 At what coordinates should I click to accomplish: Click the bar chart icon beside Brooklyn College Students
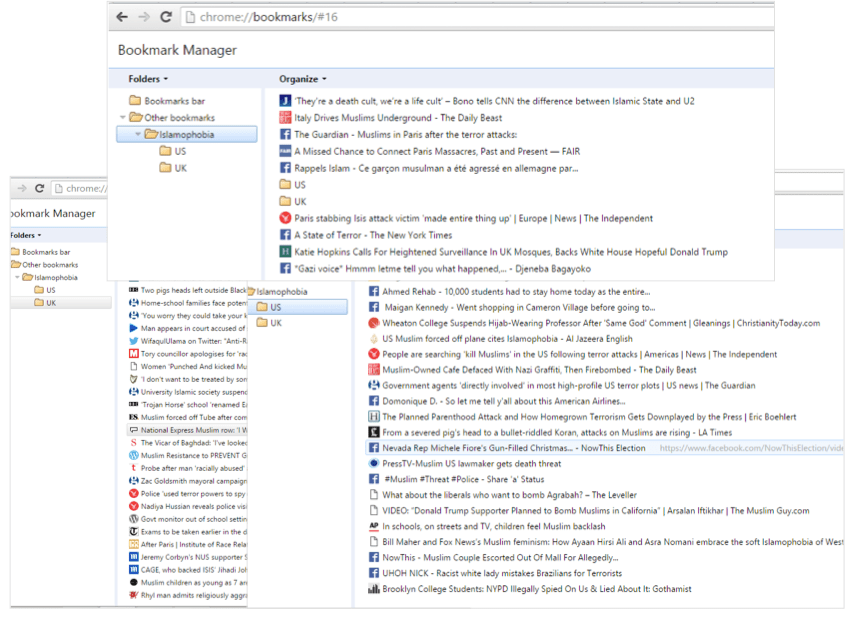point(373,589)
